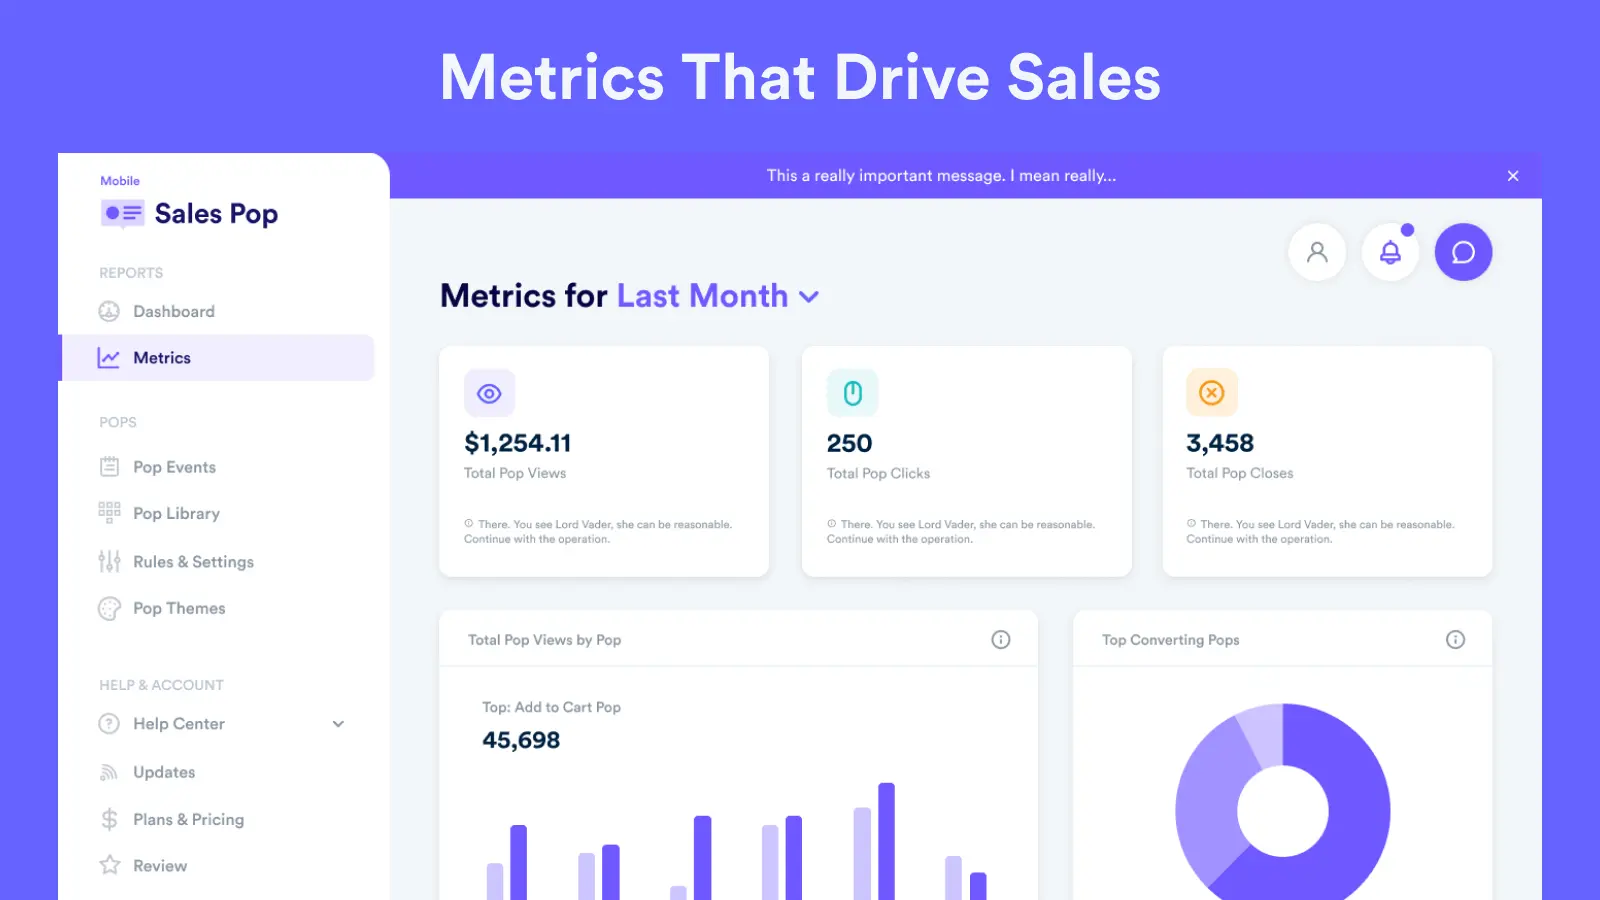The width and height of the screenshot is (1600, 900).
Task: Click the 45,698 chart value
Action: tap(521, 740)
